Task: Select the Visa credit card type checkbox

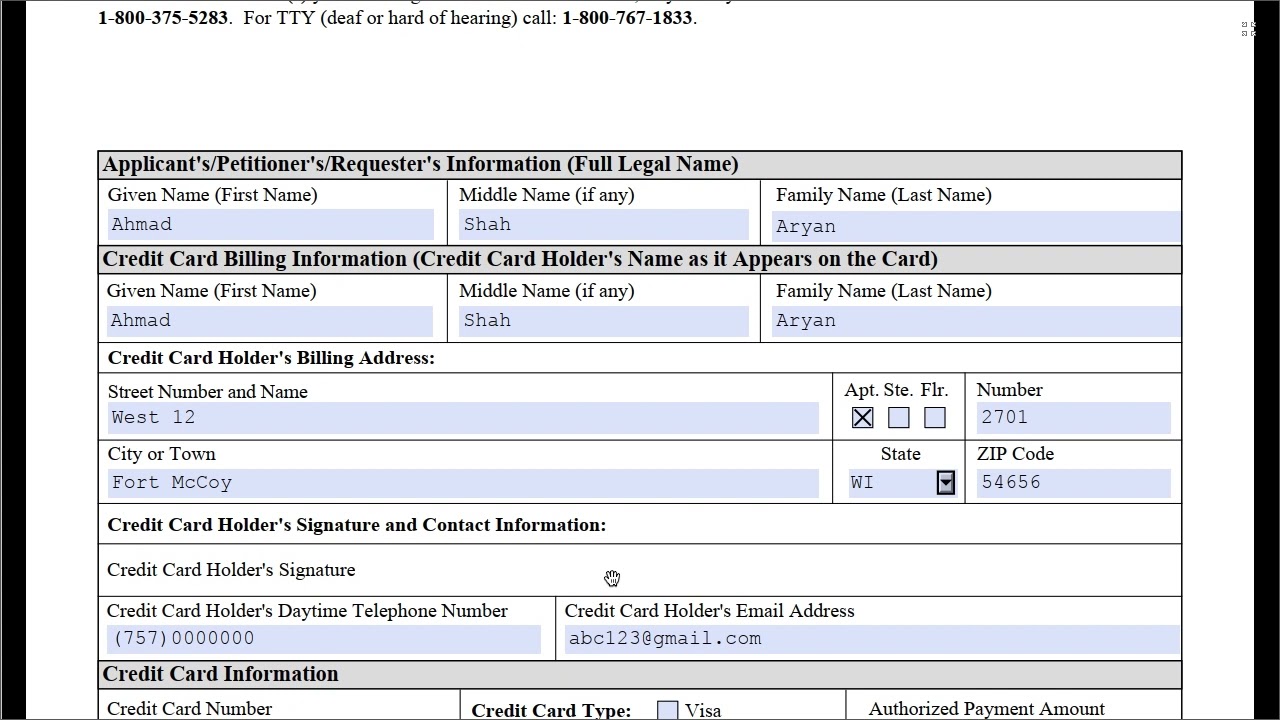Action: click(667, 709)
